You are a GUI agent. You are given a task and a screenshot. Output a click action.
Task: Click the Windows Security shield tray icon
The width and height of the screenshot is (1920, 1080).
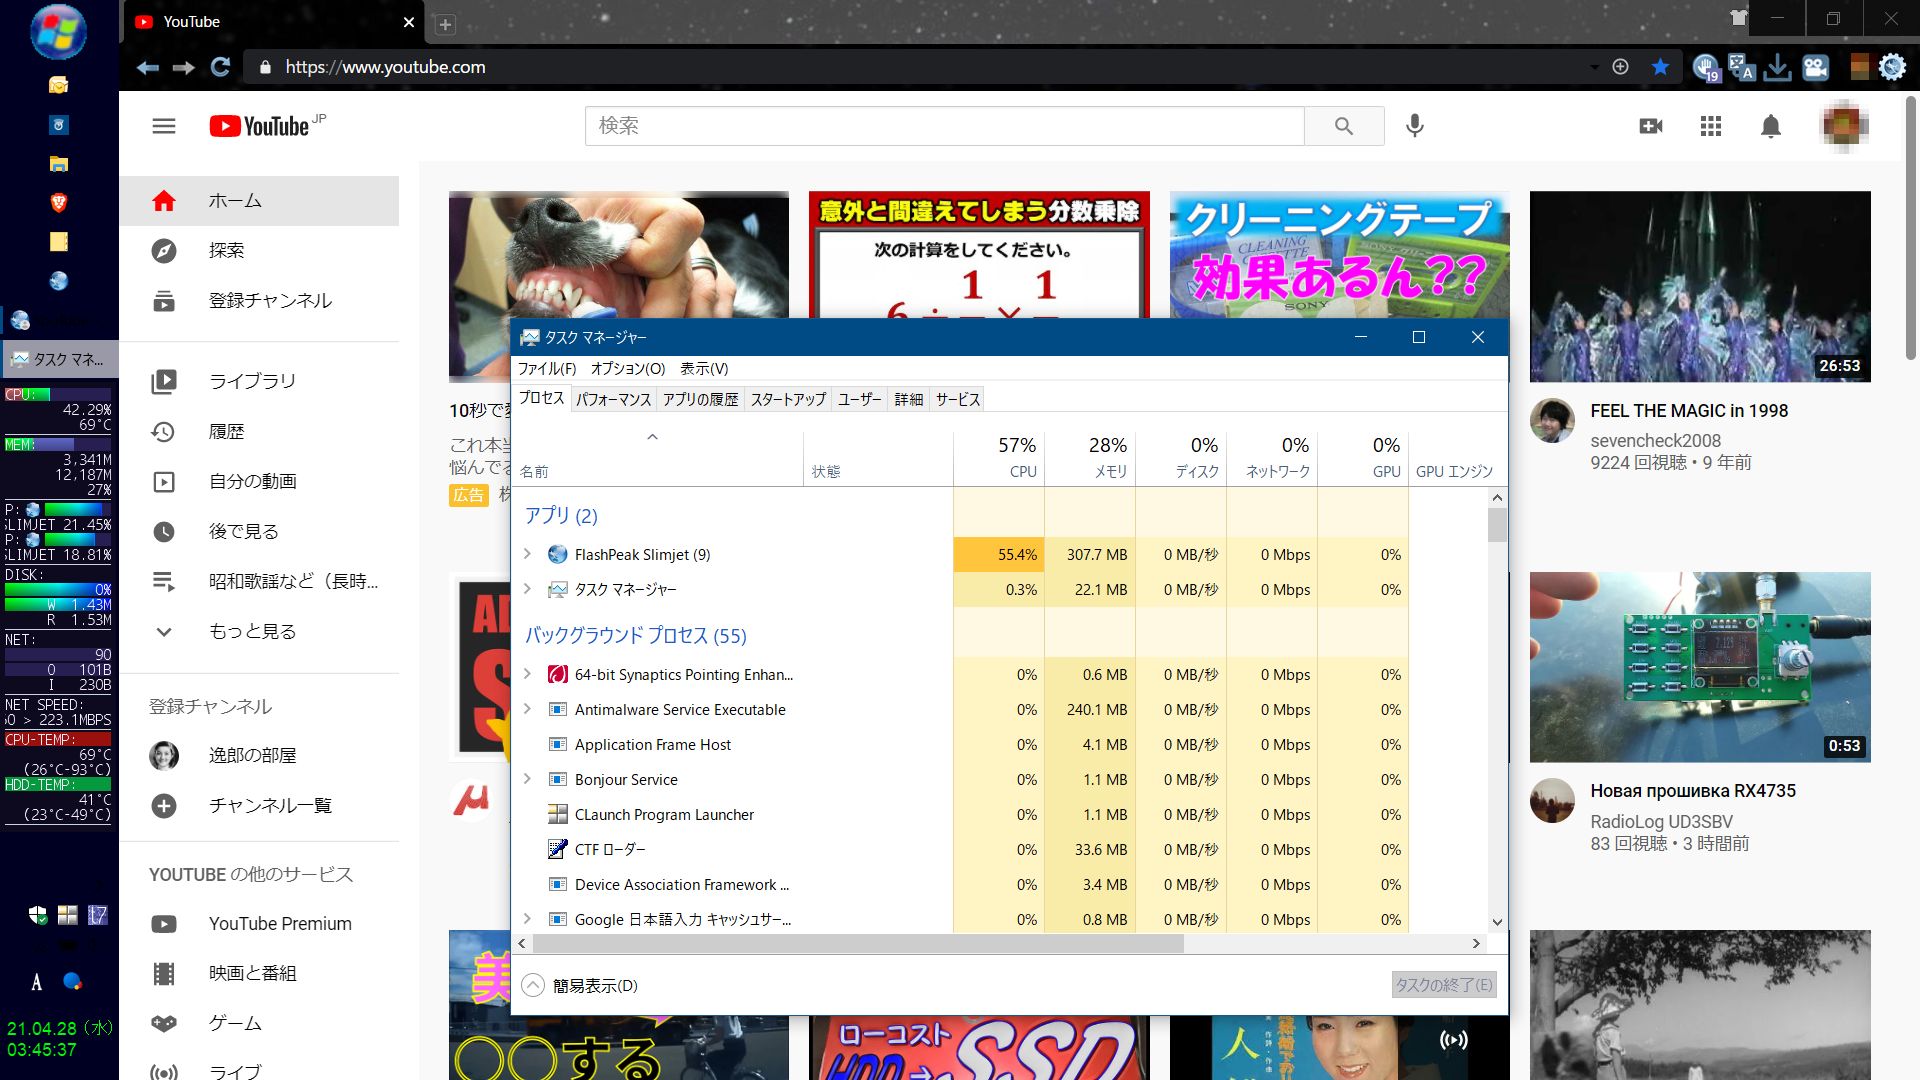38,915
